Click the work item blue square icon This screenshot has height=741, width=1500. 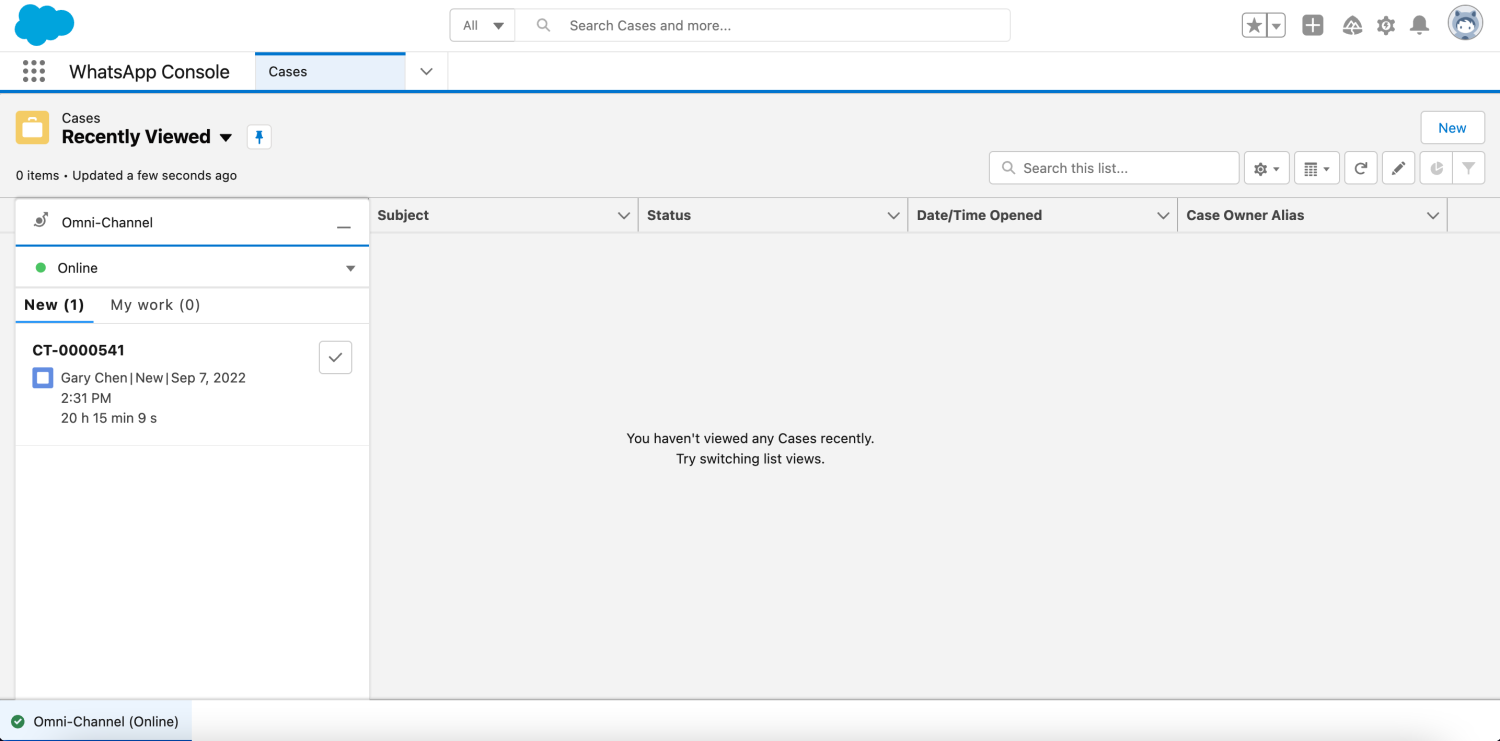coord(42,378)
